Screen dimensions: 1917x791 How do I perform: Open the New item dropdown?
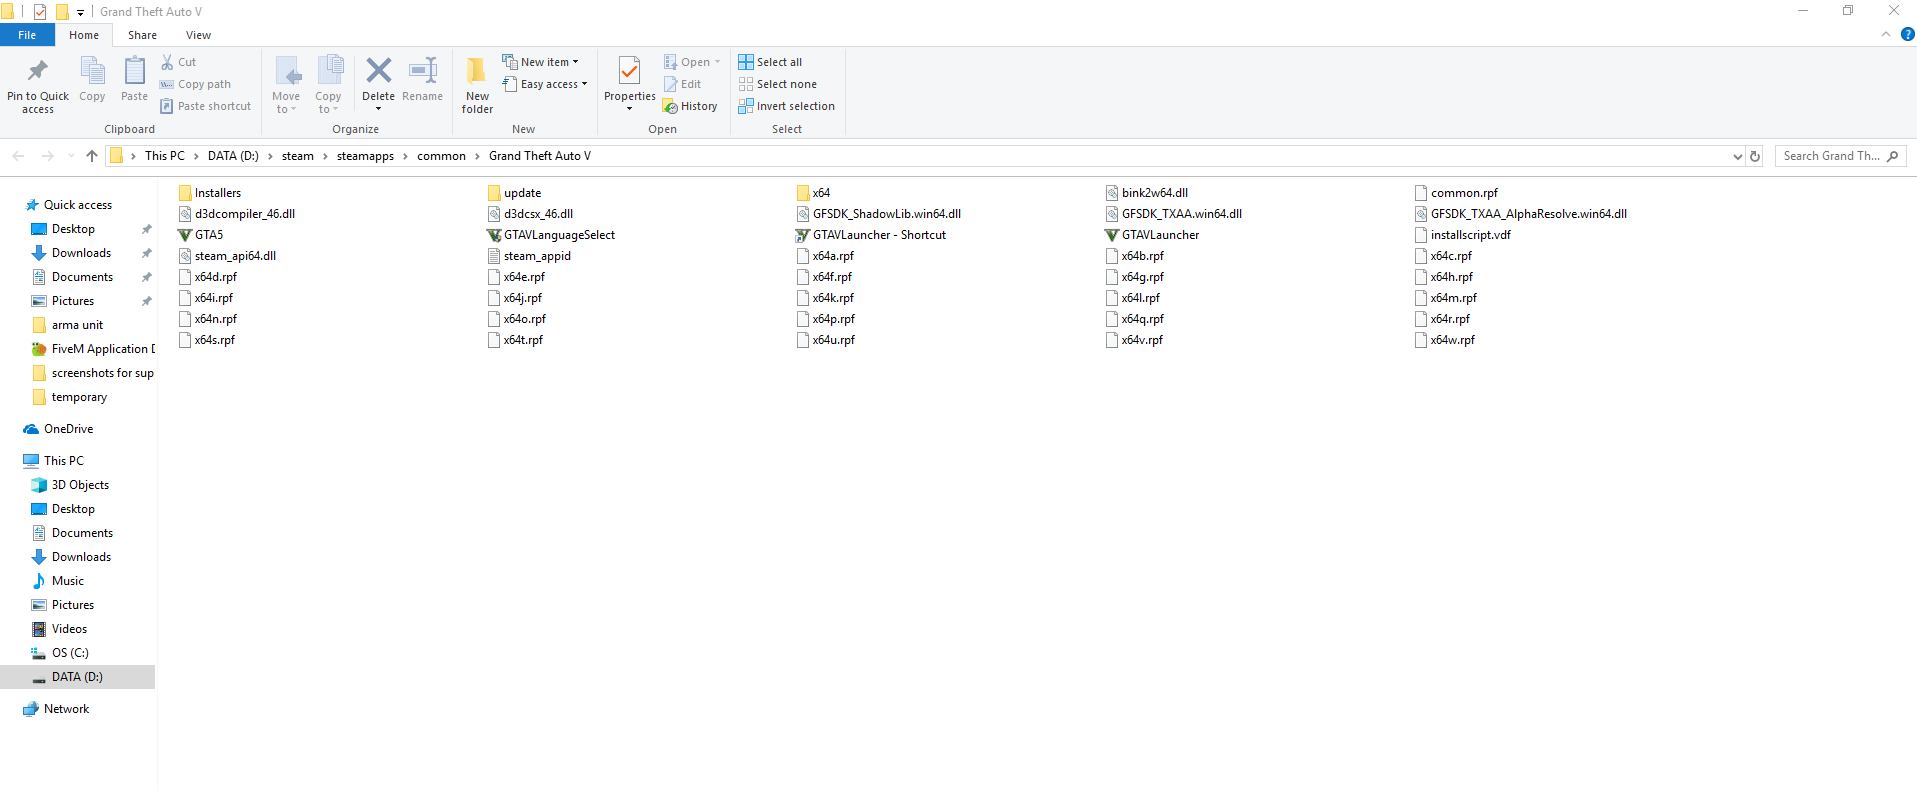pos(540,62)
